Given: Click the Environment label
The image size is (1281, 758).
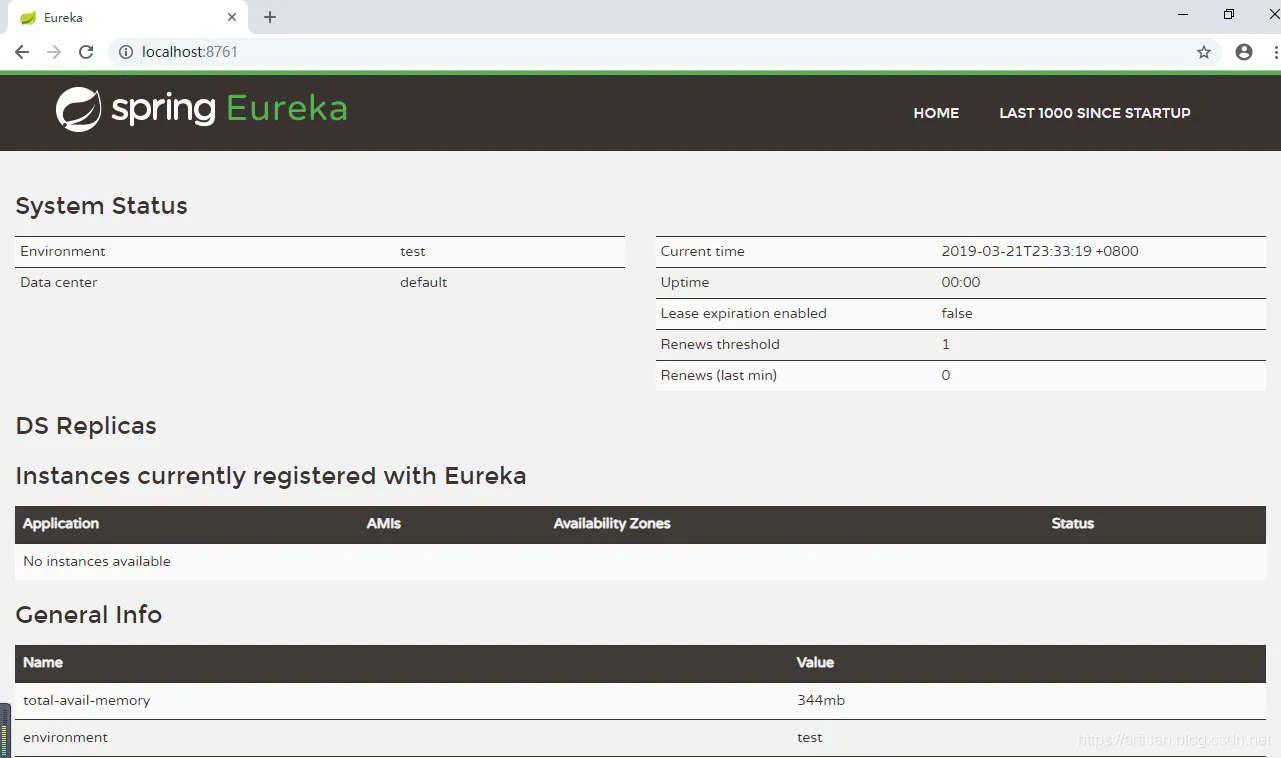Looking at the screenshot, I should (x=62, y=251).
